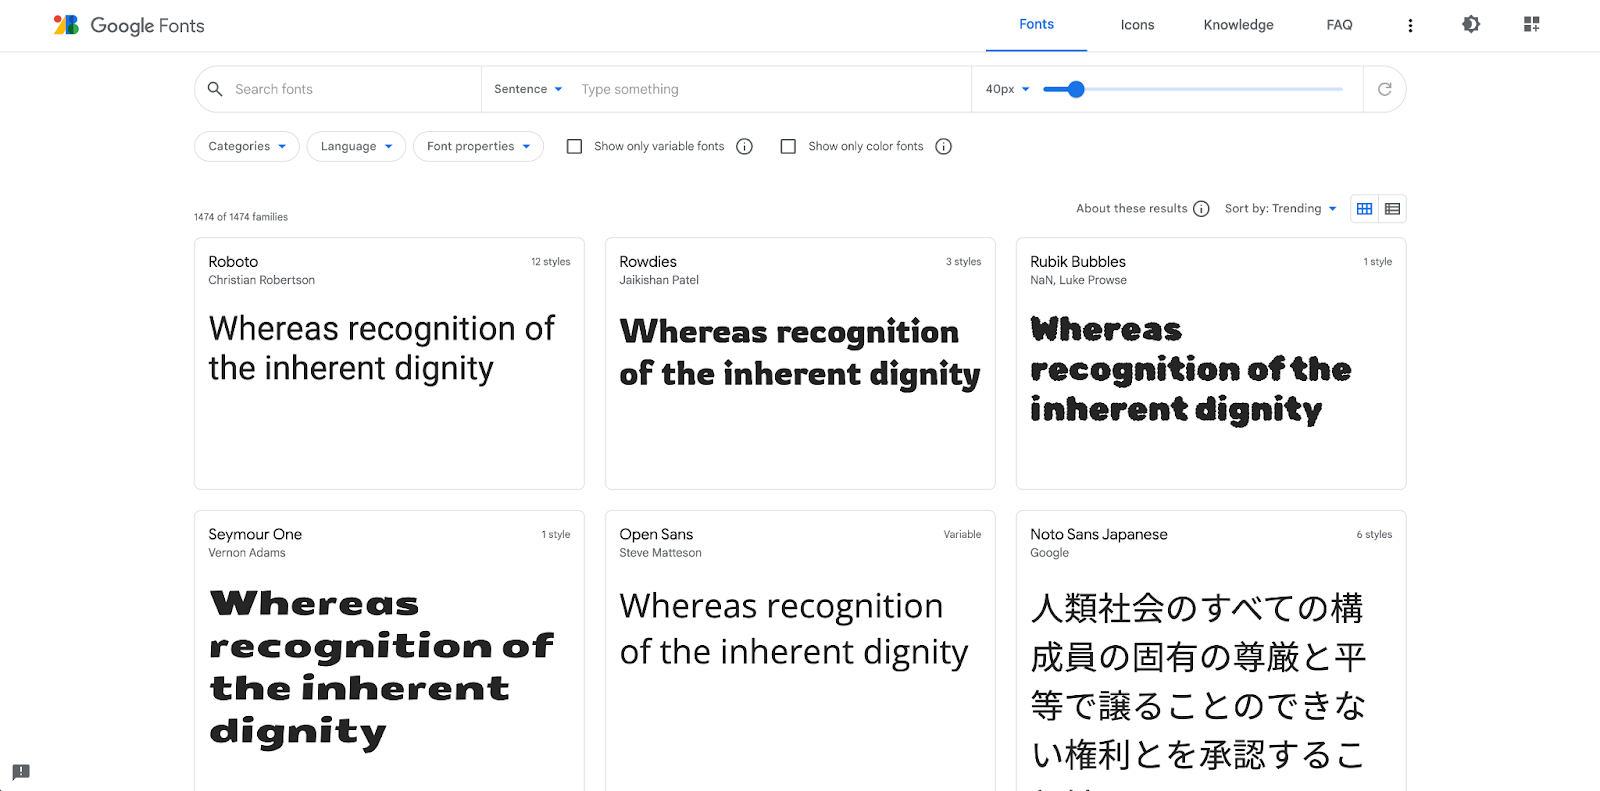Click the Steve Matteson author text
This screenshot has height=791, width=1600.
[660, 553]
